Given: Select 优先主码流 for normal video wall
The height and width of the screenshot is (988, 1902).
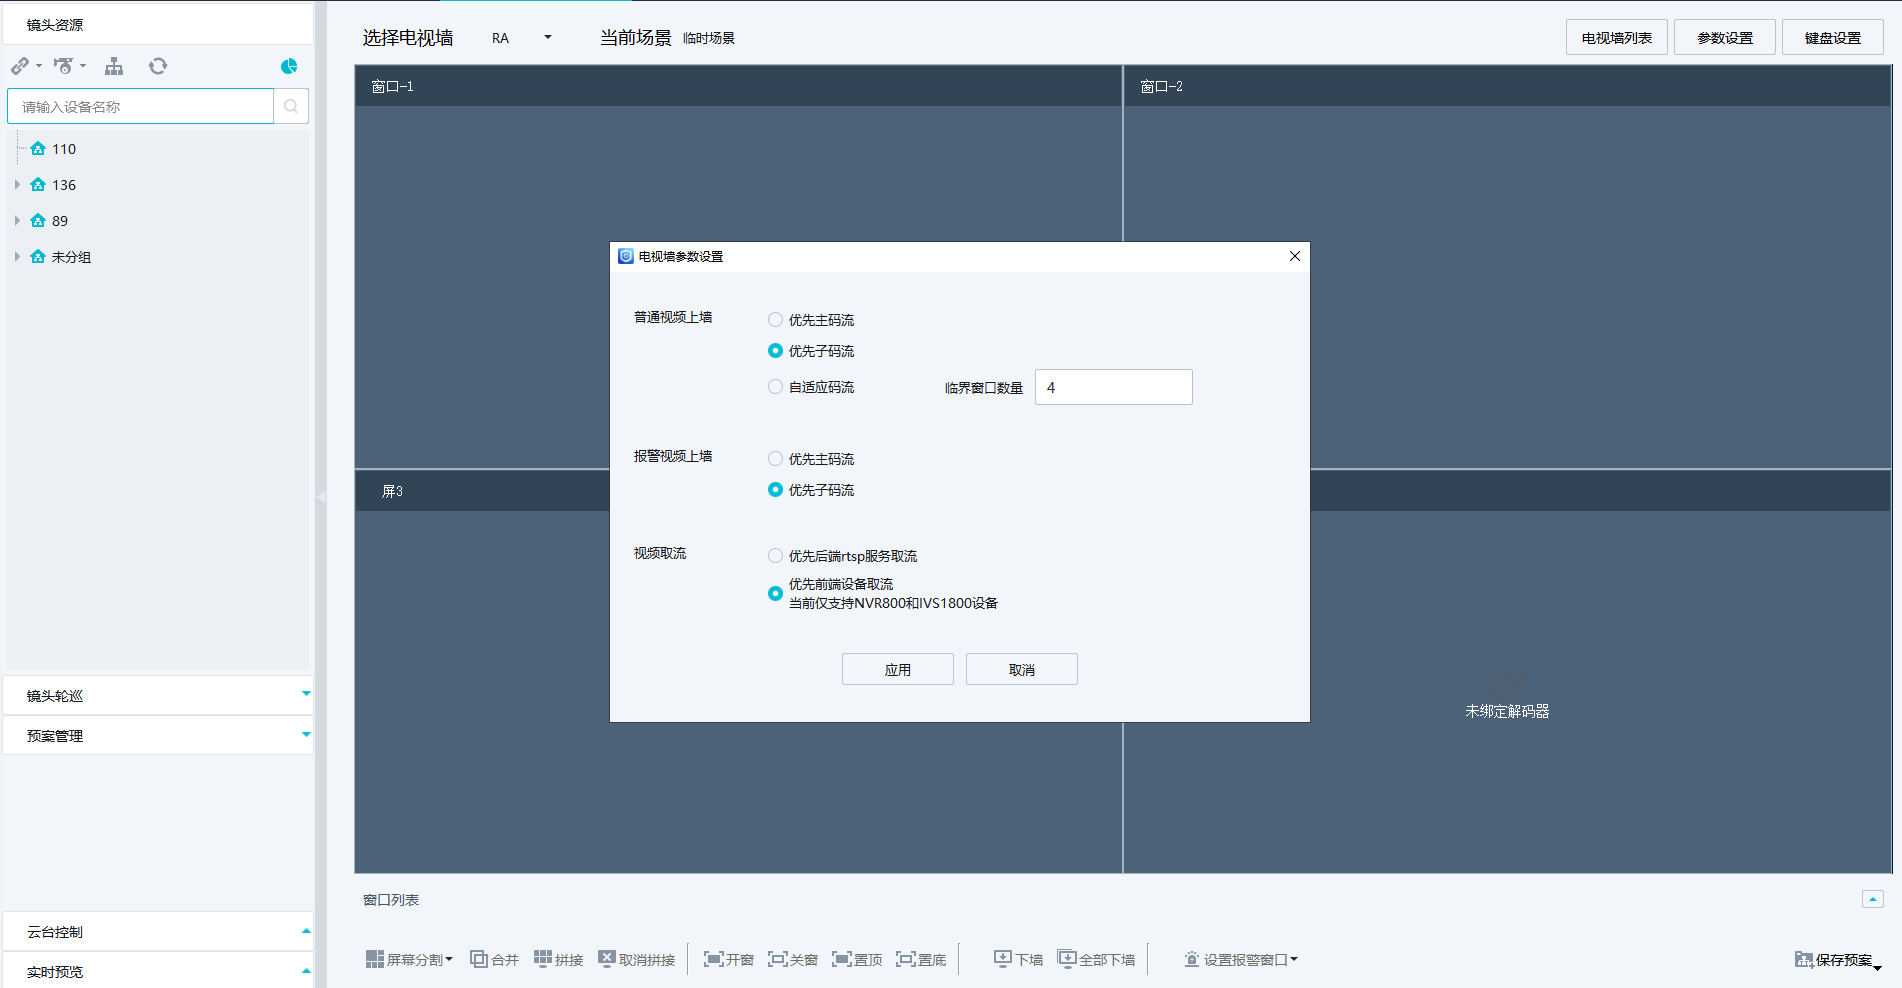Looking at the screenshot, I should coord(775,320).
